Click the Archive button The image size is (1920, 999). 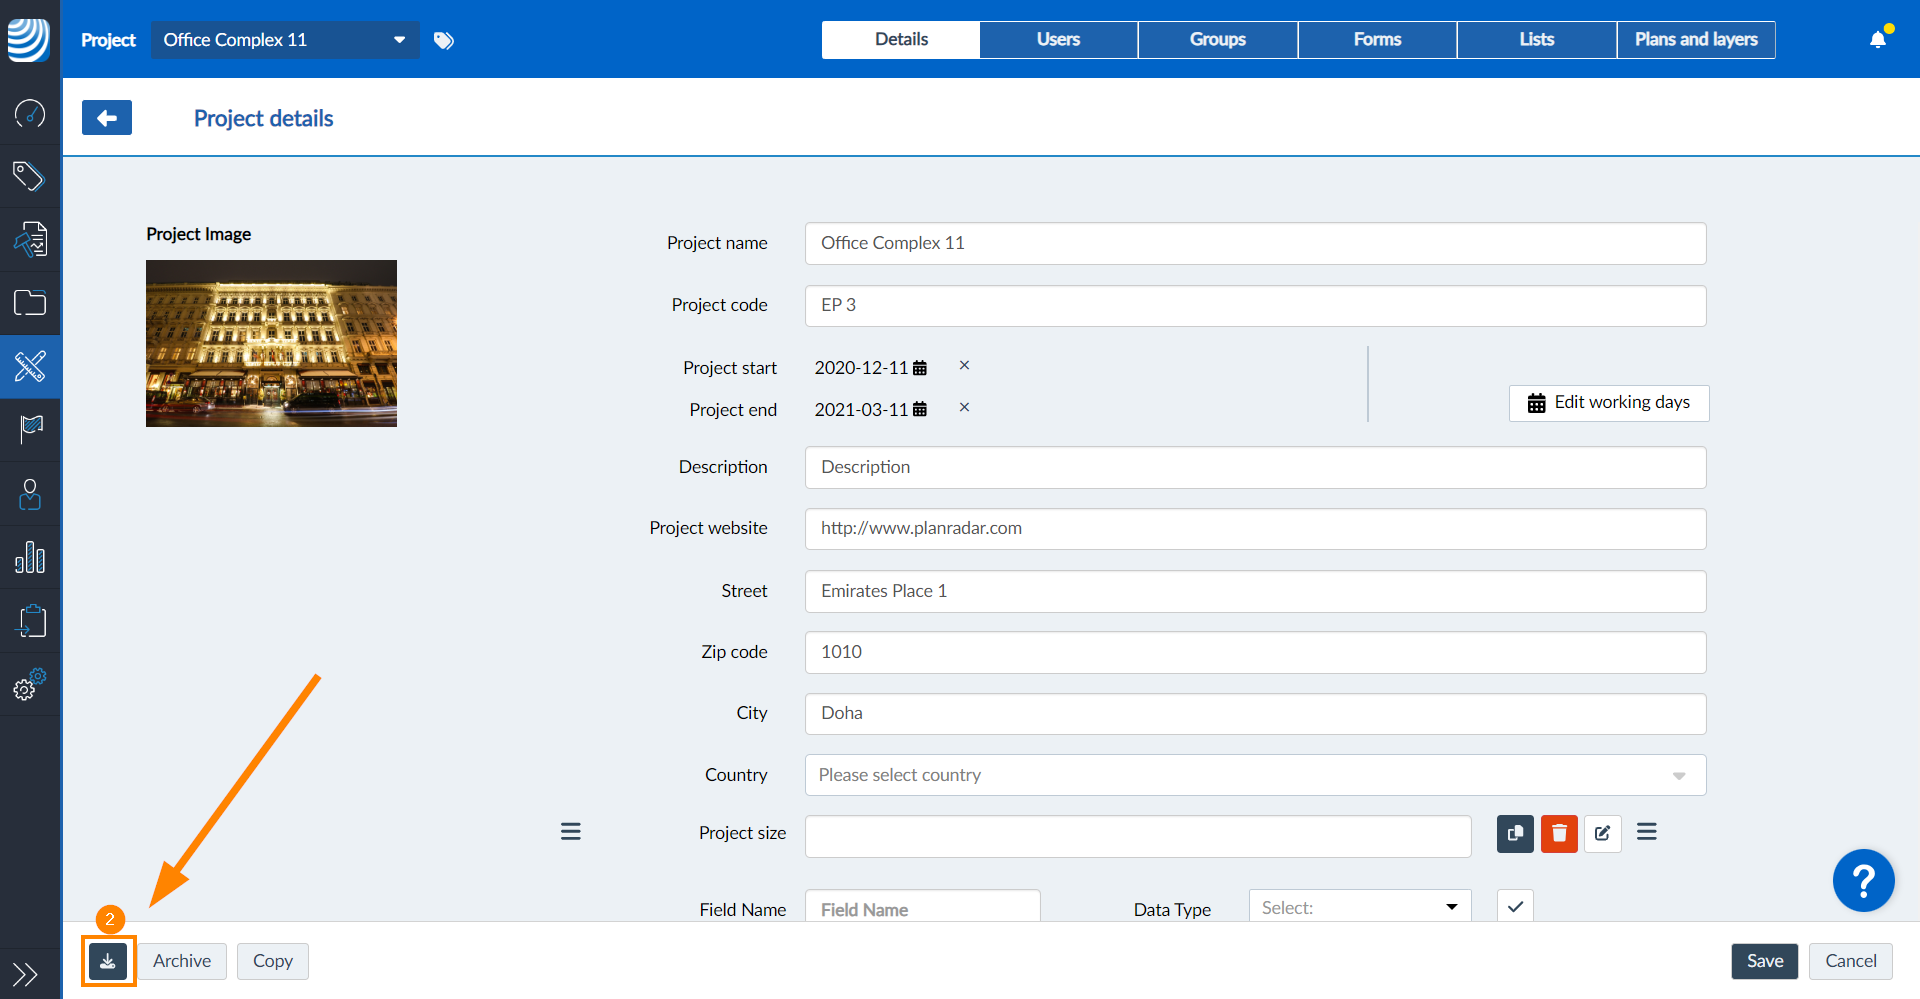182,961
